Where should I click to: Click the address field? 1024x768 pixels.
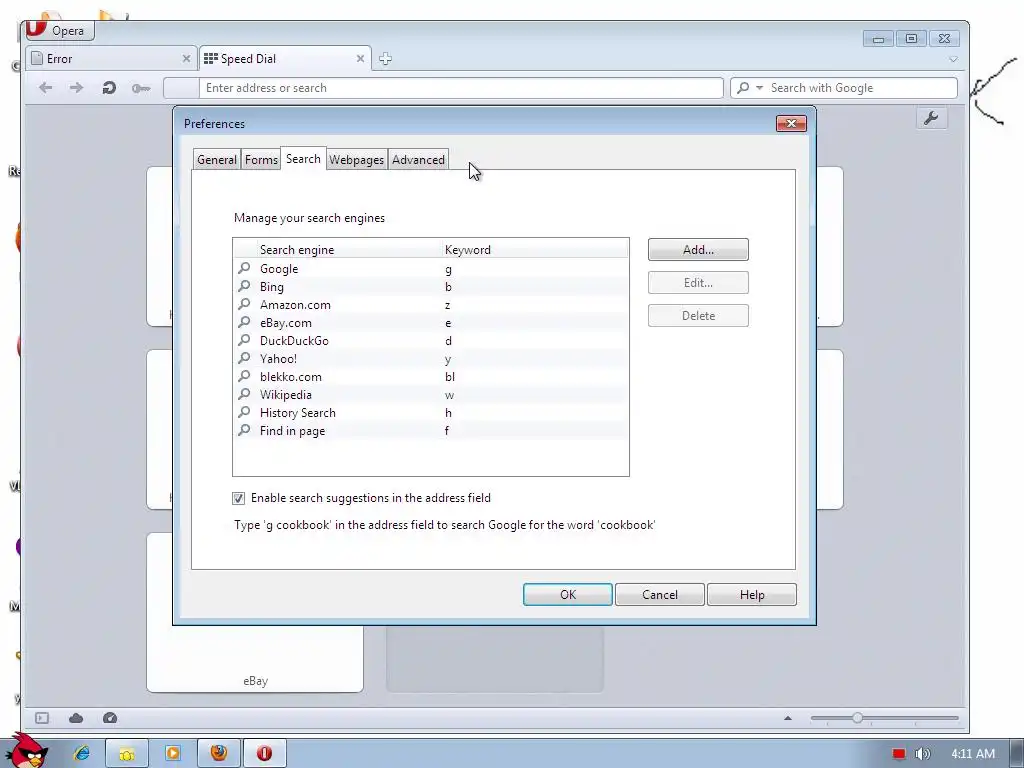(x=460, y=88)
